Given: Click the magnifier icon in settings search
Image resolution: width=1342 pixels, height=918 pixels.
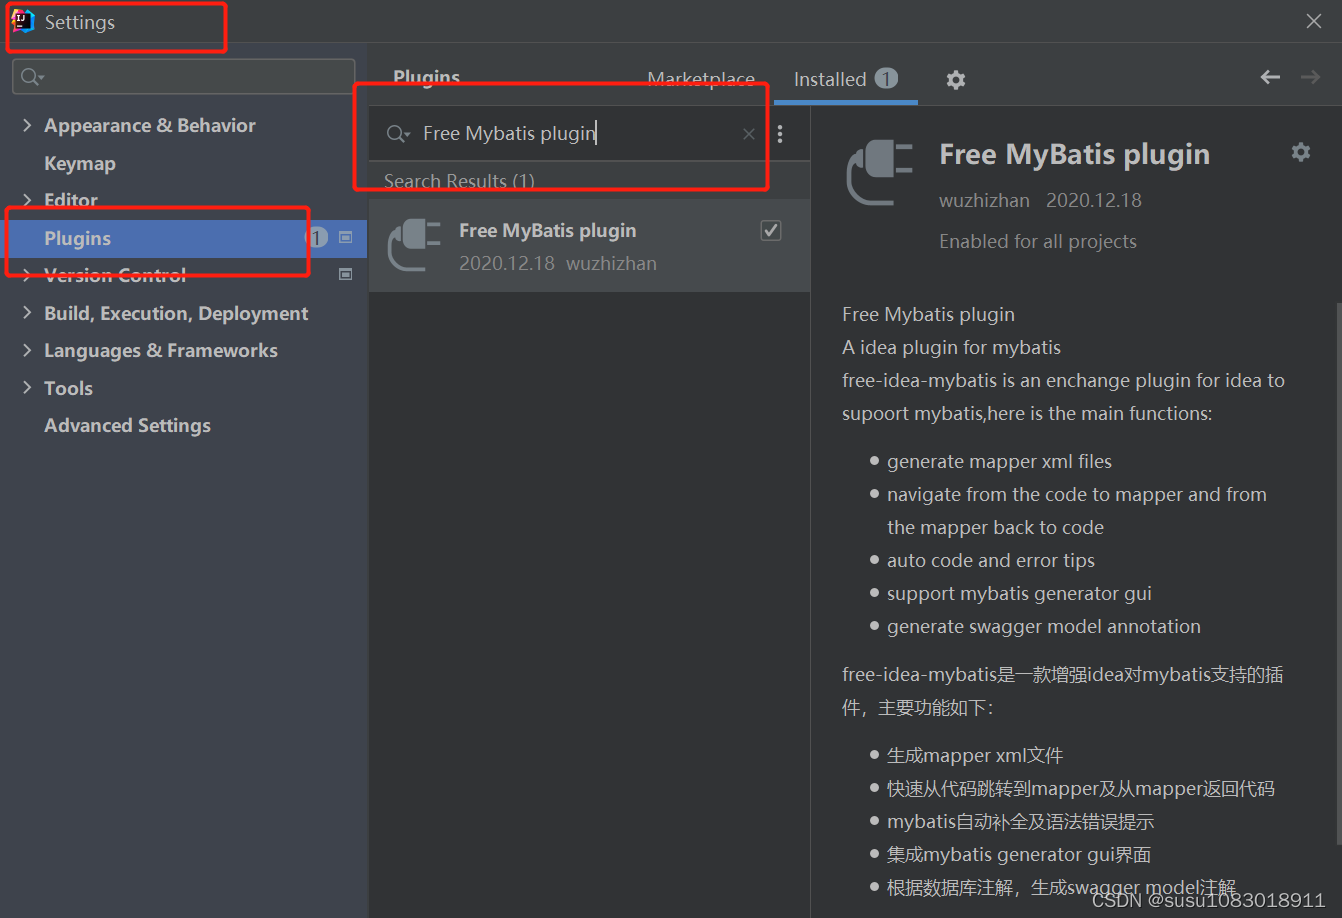Looking at the screenshot, I should 32,77.
